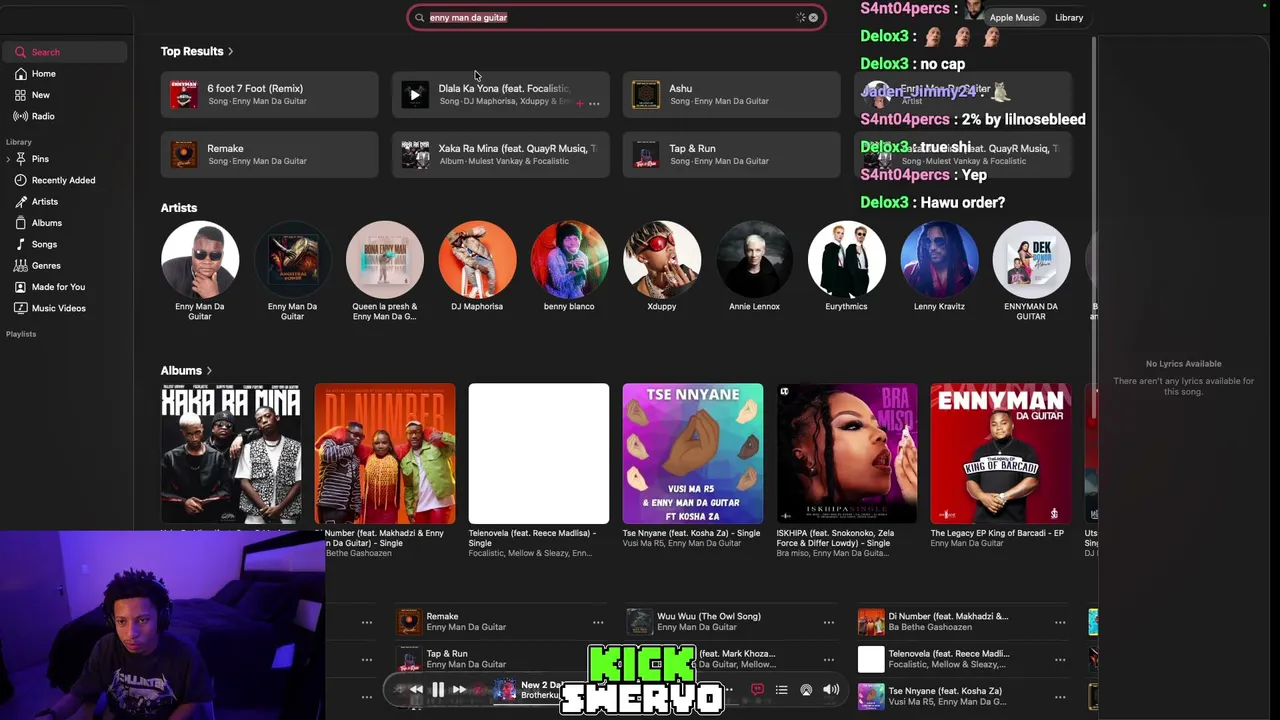Open the Xaka Ra Mina album result
Viewport: 1280px width, 720px height.
(501, 155)
